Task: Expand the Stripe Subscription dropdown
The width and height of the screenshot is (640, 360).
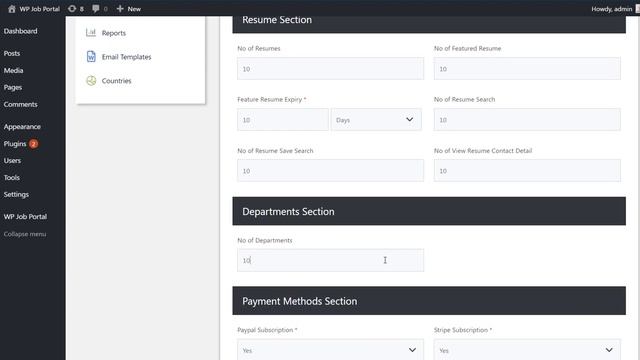Action: [x=527, y=350]
